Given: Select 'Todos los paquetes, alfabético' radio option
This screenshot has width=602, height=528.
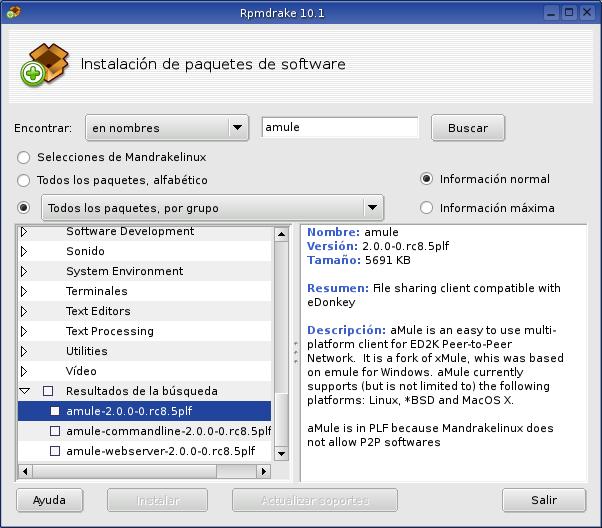Looking at the screenshot, I should (x=24, y=180).
